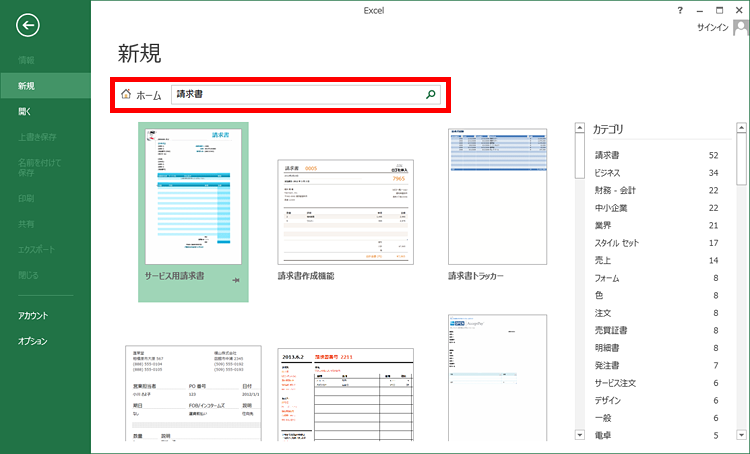Select the サービス用請求書 template thumbnail
Image resolution: width=750 pixels, height=454 pixels.
coord(193,196)
